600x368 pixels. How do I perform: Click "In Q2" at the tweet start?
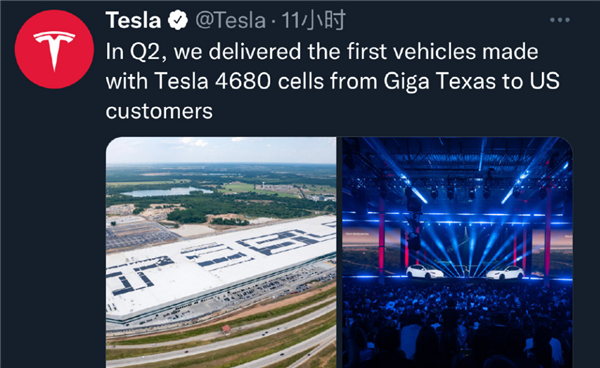132,52
